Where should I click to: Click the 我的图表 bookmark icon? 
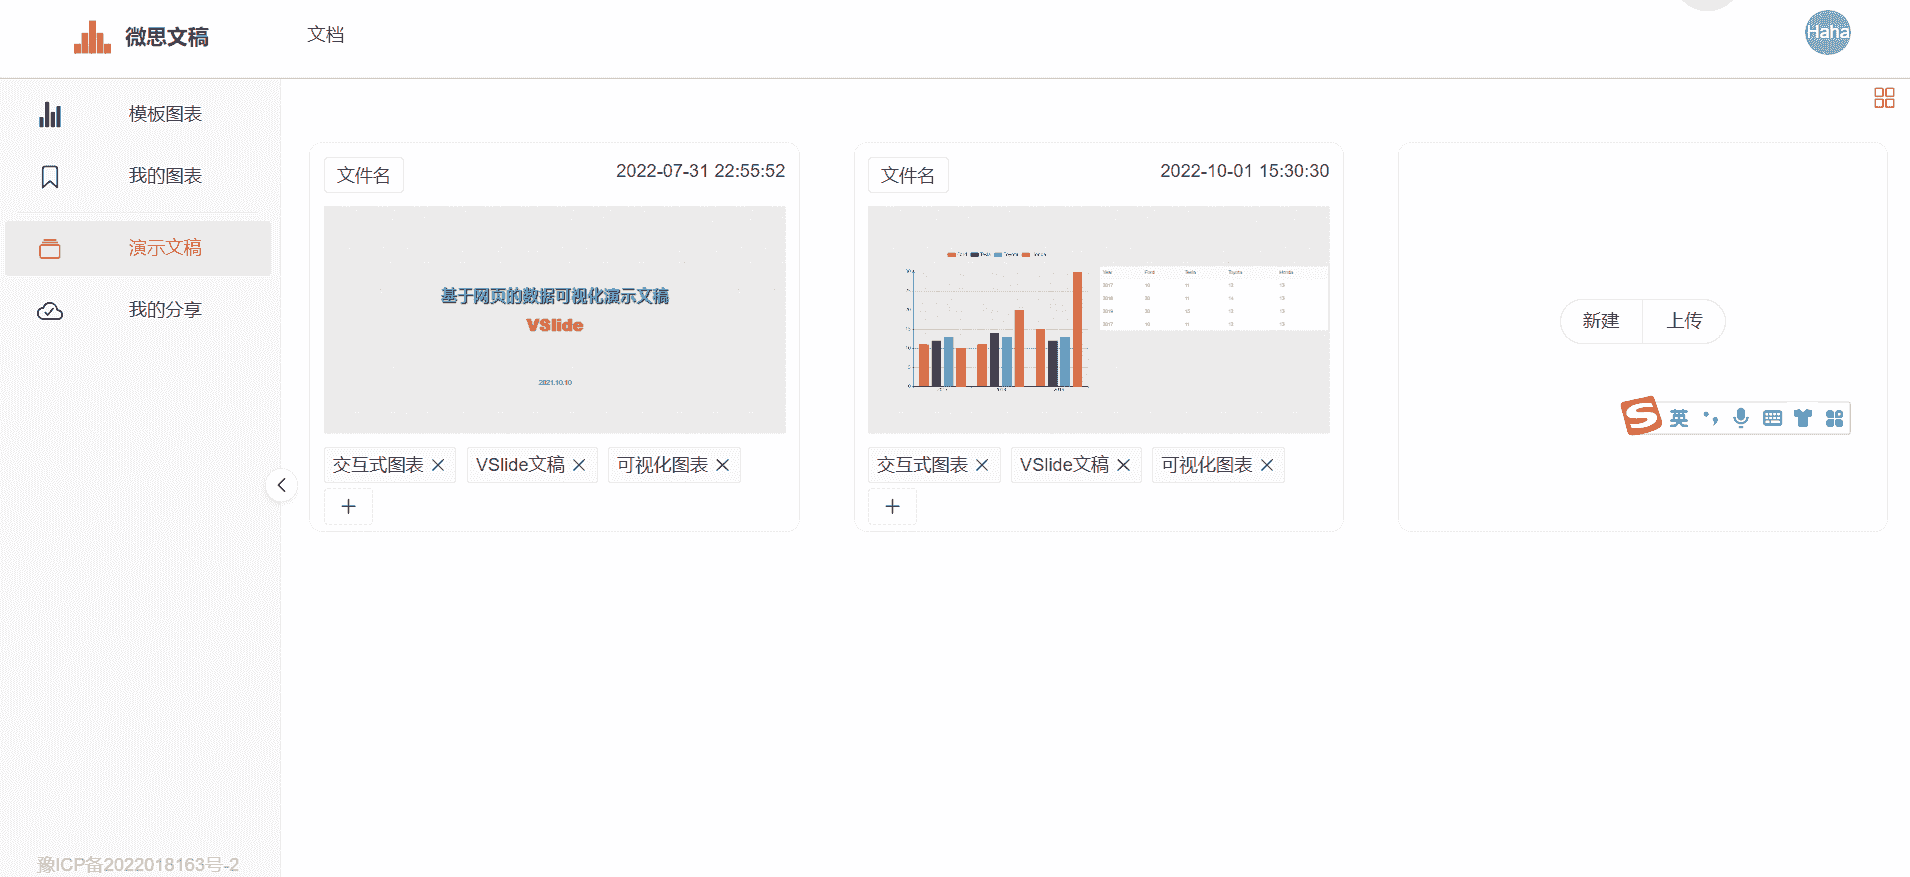click(50, 177)
